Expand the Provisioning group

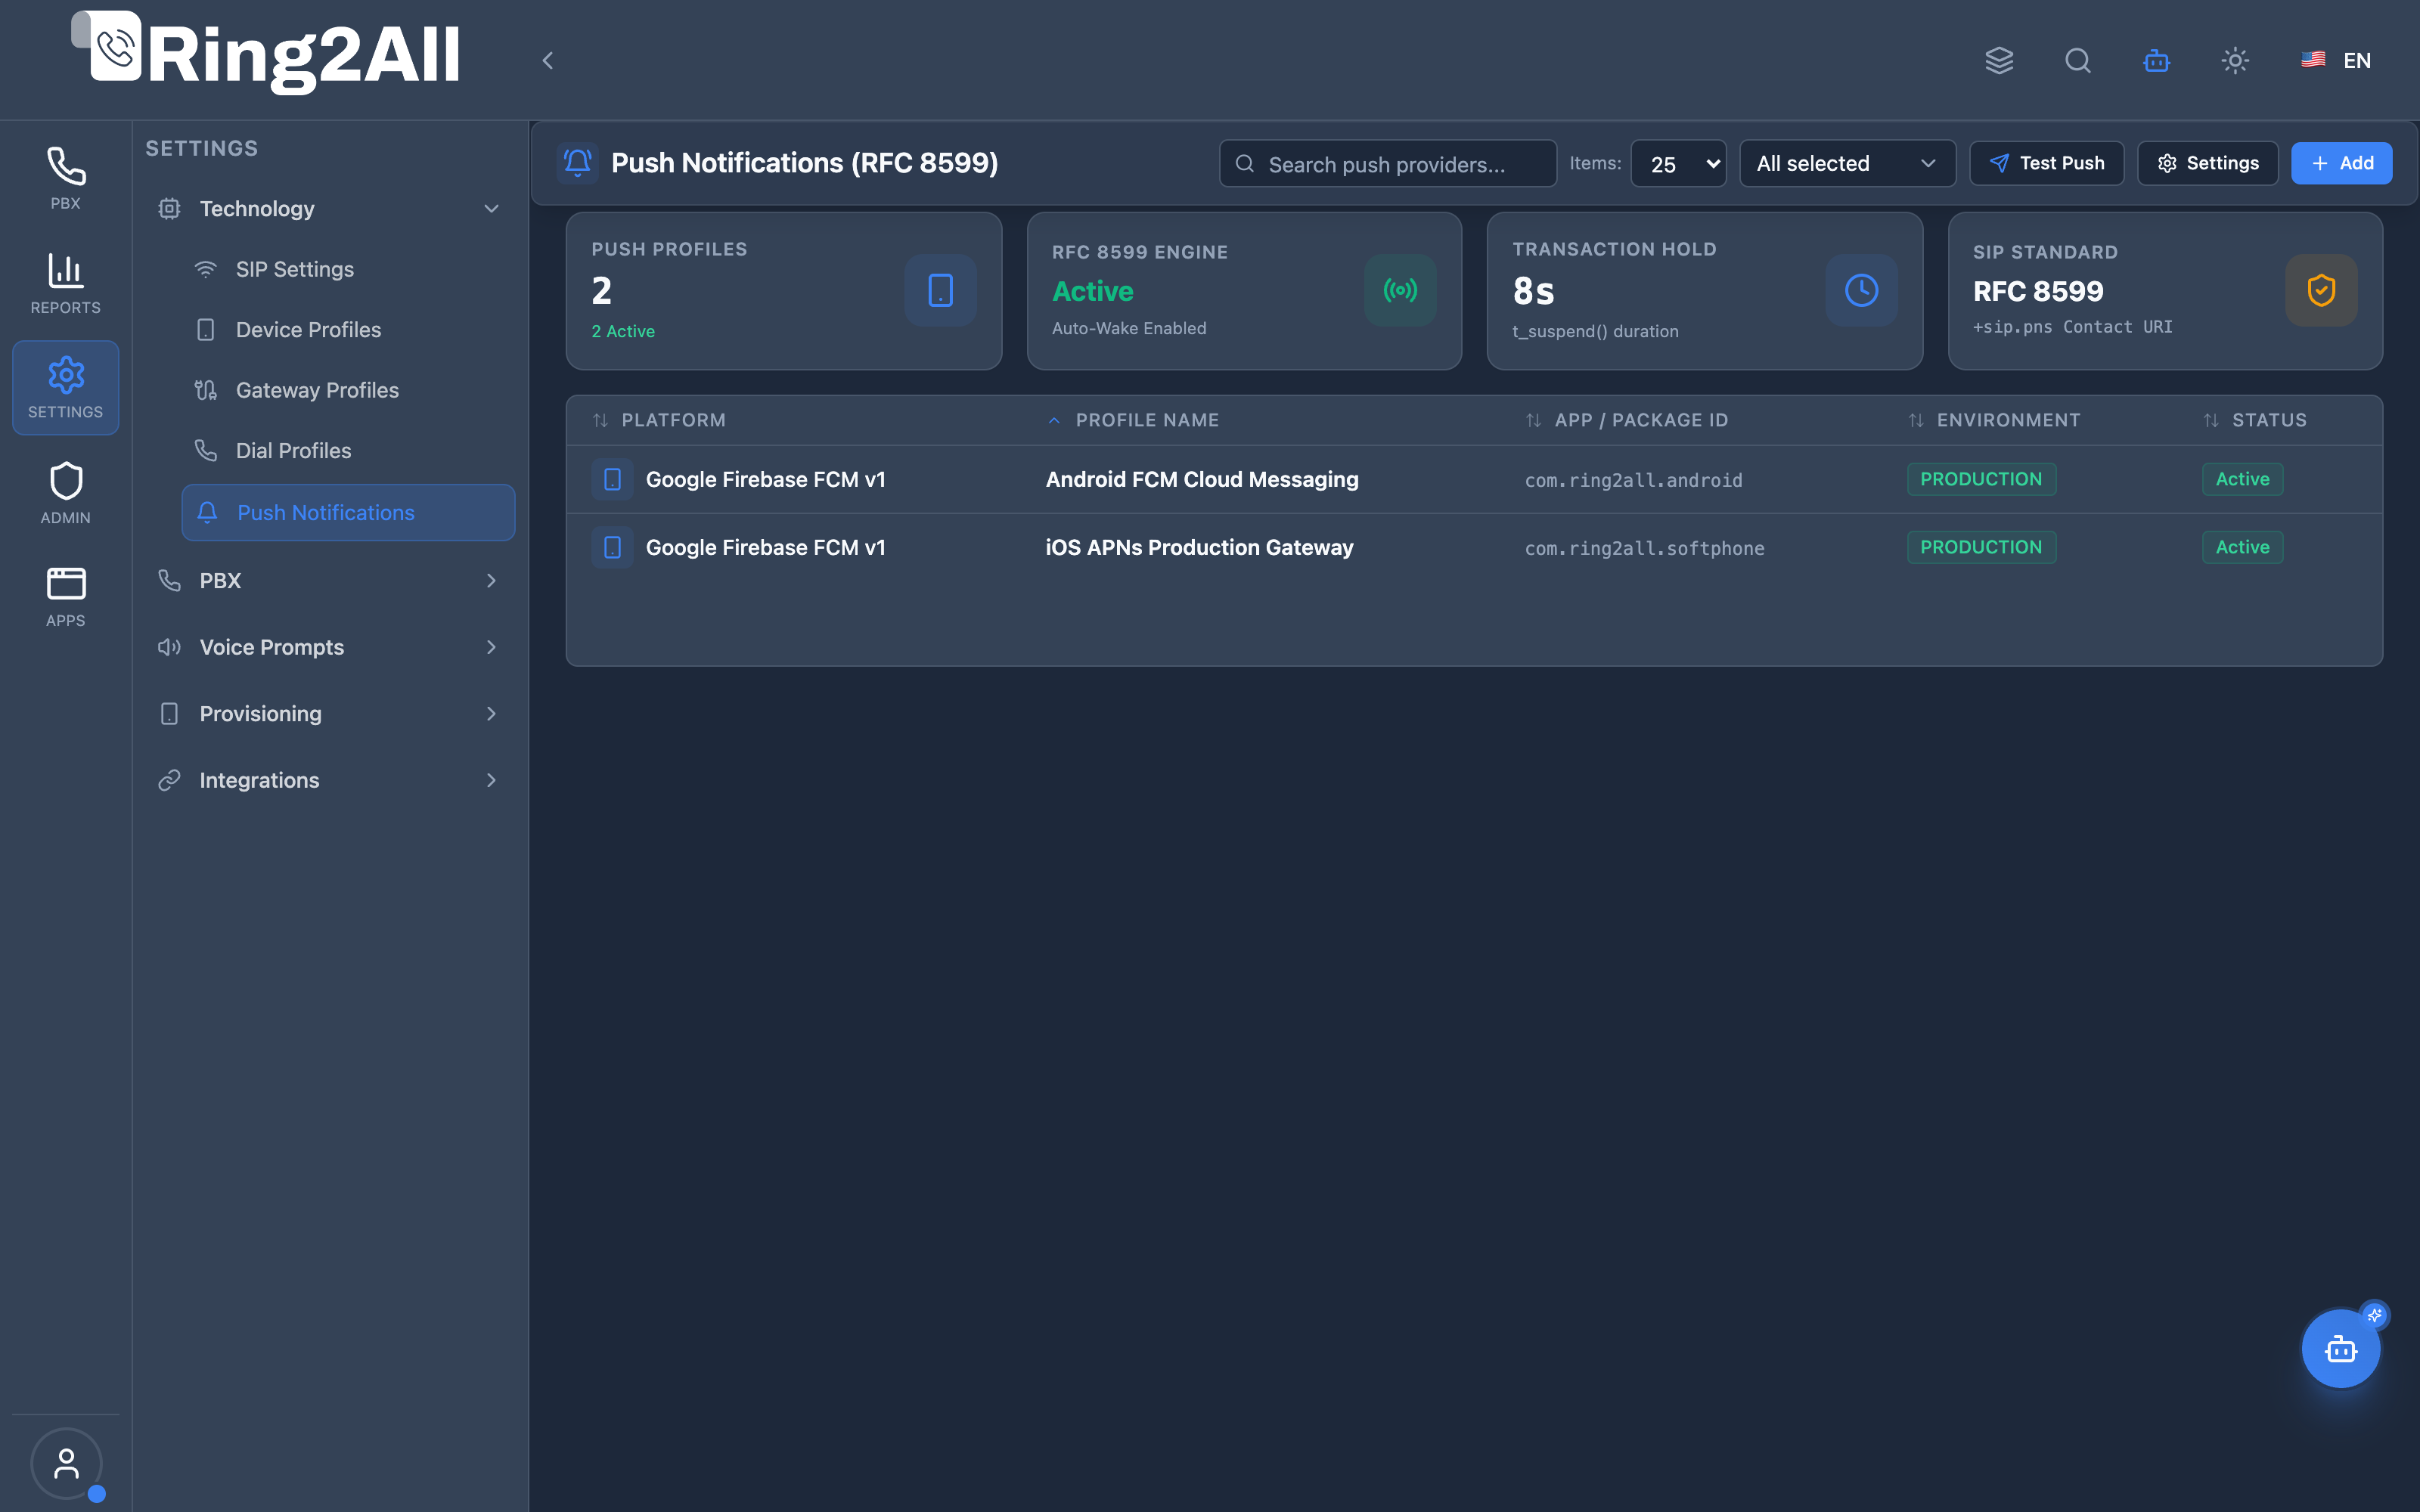(329, 713)
